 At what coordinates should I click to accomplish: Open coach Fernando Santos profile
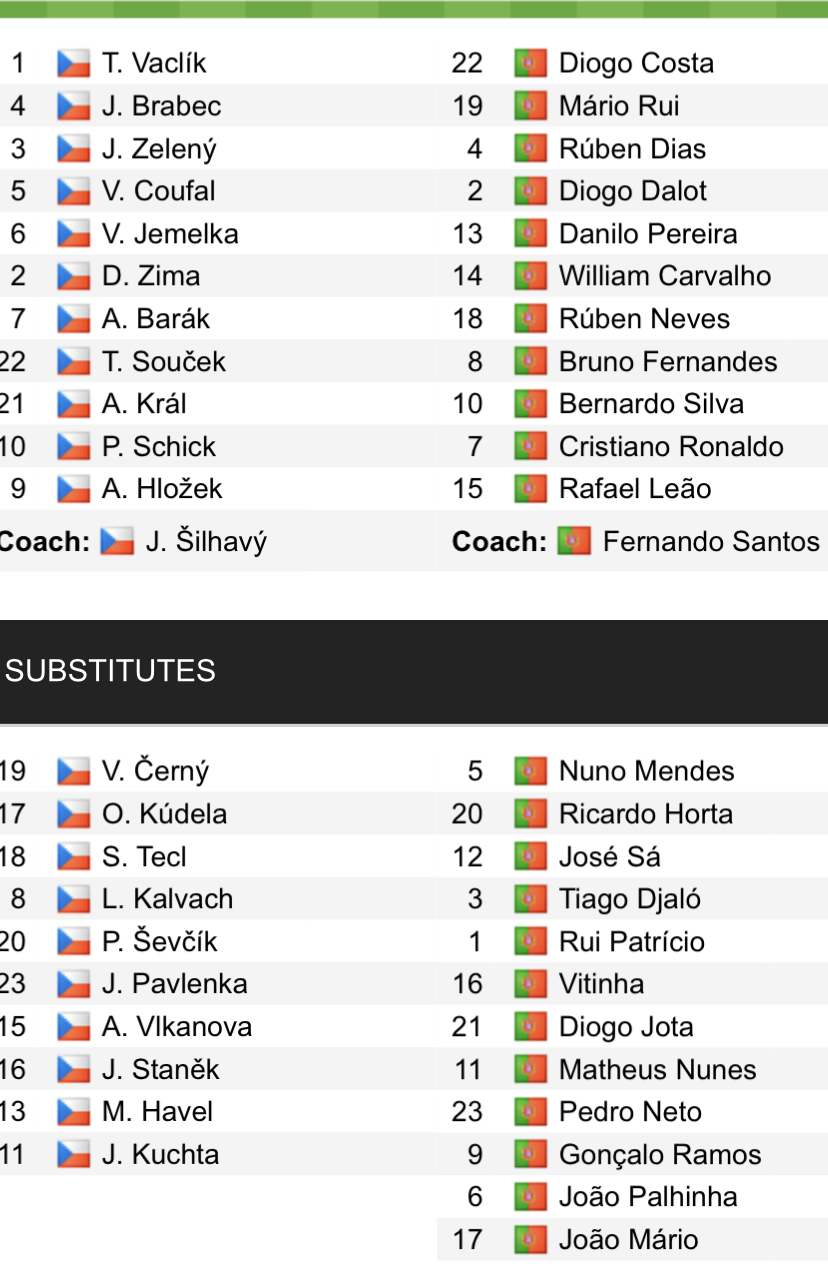[711, 542]
